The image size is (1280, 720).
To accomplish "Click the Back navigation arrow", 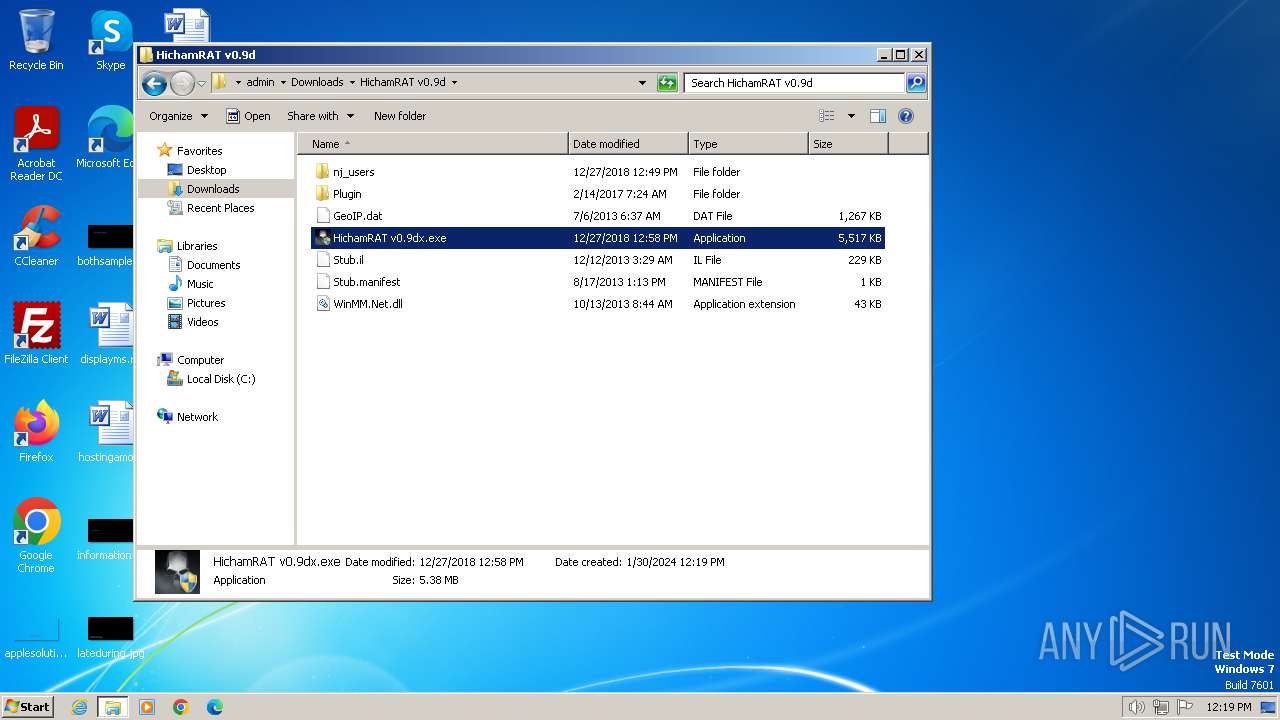I will (154, 83).
